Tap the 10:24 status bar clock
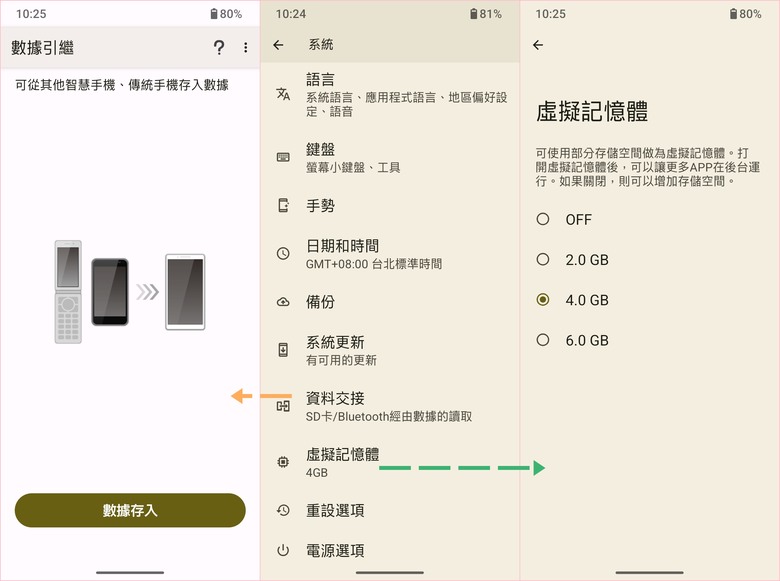780x581 pixels. (291, 14)
